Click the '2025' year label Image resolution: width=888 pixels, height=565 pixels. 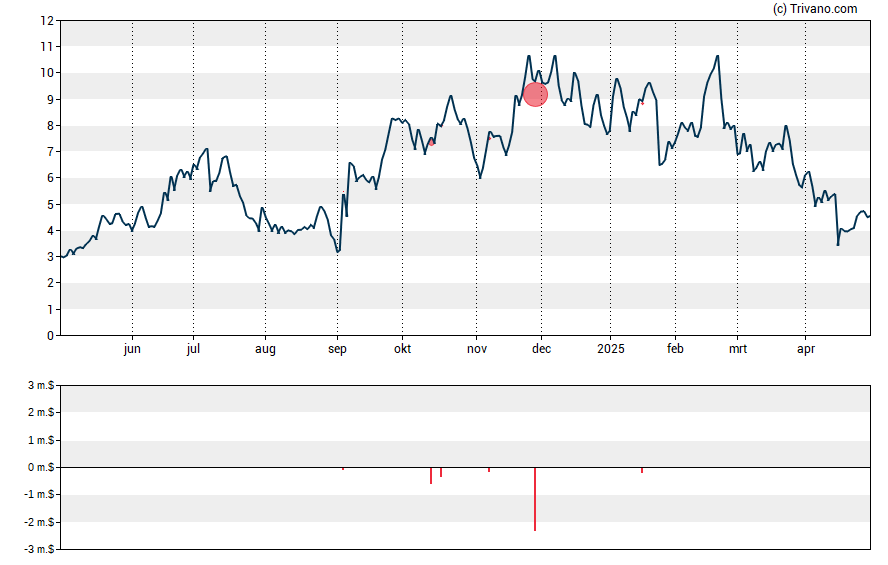tap(610, 348)
